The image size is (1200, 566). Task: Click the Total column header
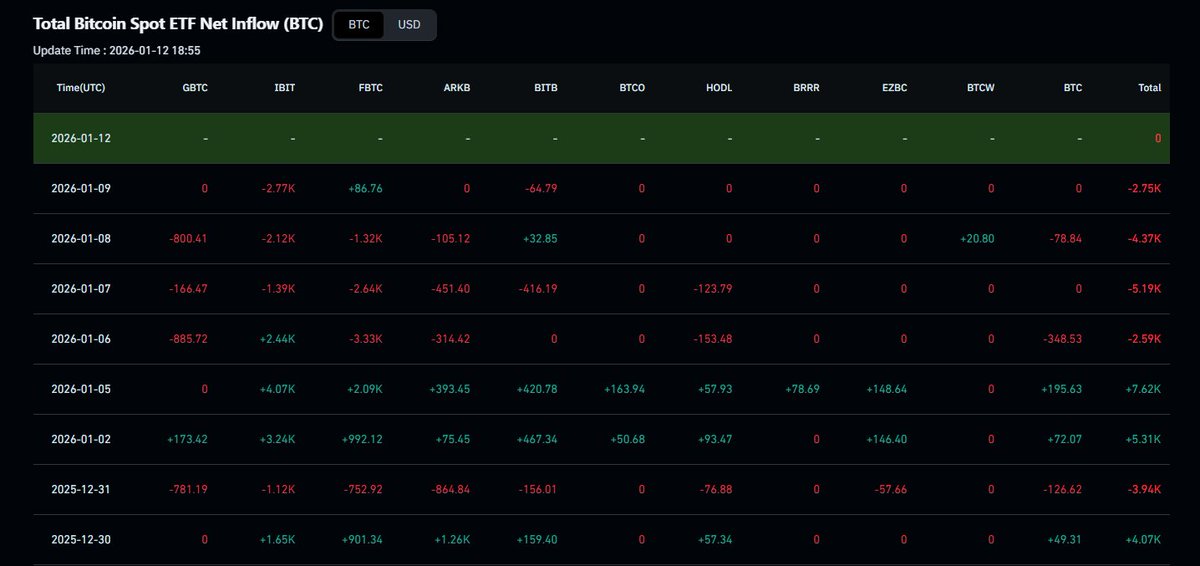tap(1150, 88)
